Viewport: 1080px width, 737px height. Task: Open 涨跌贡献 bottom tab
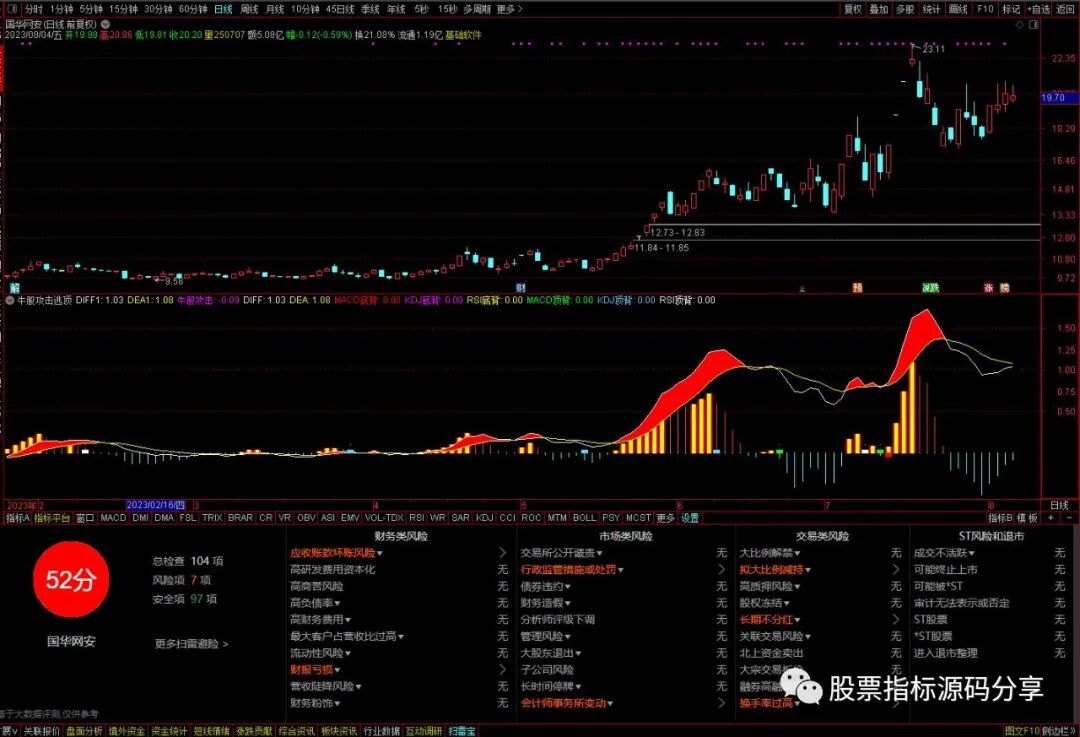point(253,731)
